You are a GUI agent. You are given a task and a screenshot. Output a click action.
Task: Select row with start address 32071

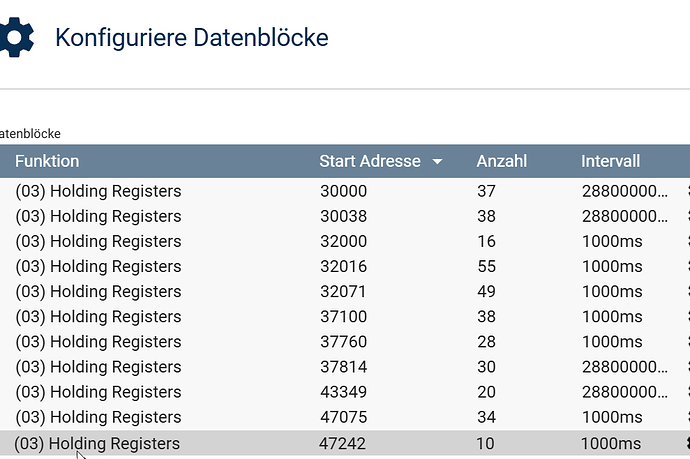tap(343, 291)
